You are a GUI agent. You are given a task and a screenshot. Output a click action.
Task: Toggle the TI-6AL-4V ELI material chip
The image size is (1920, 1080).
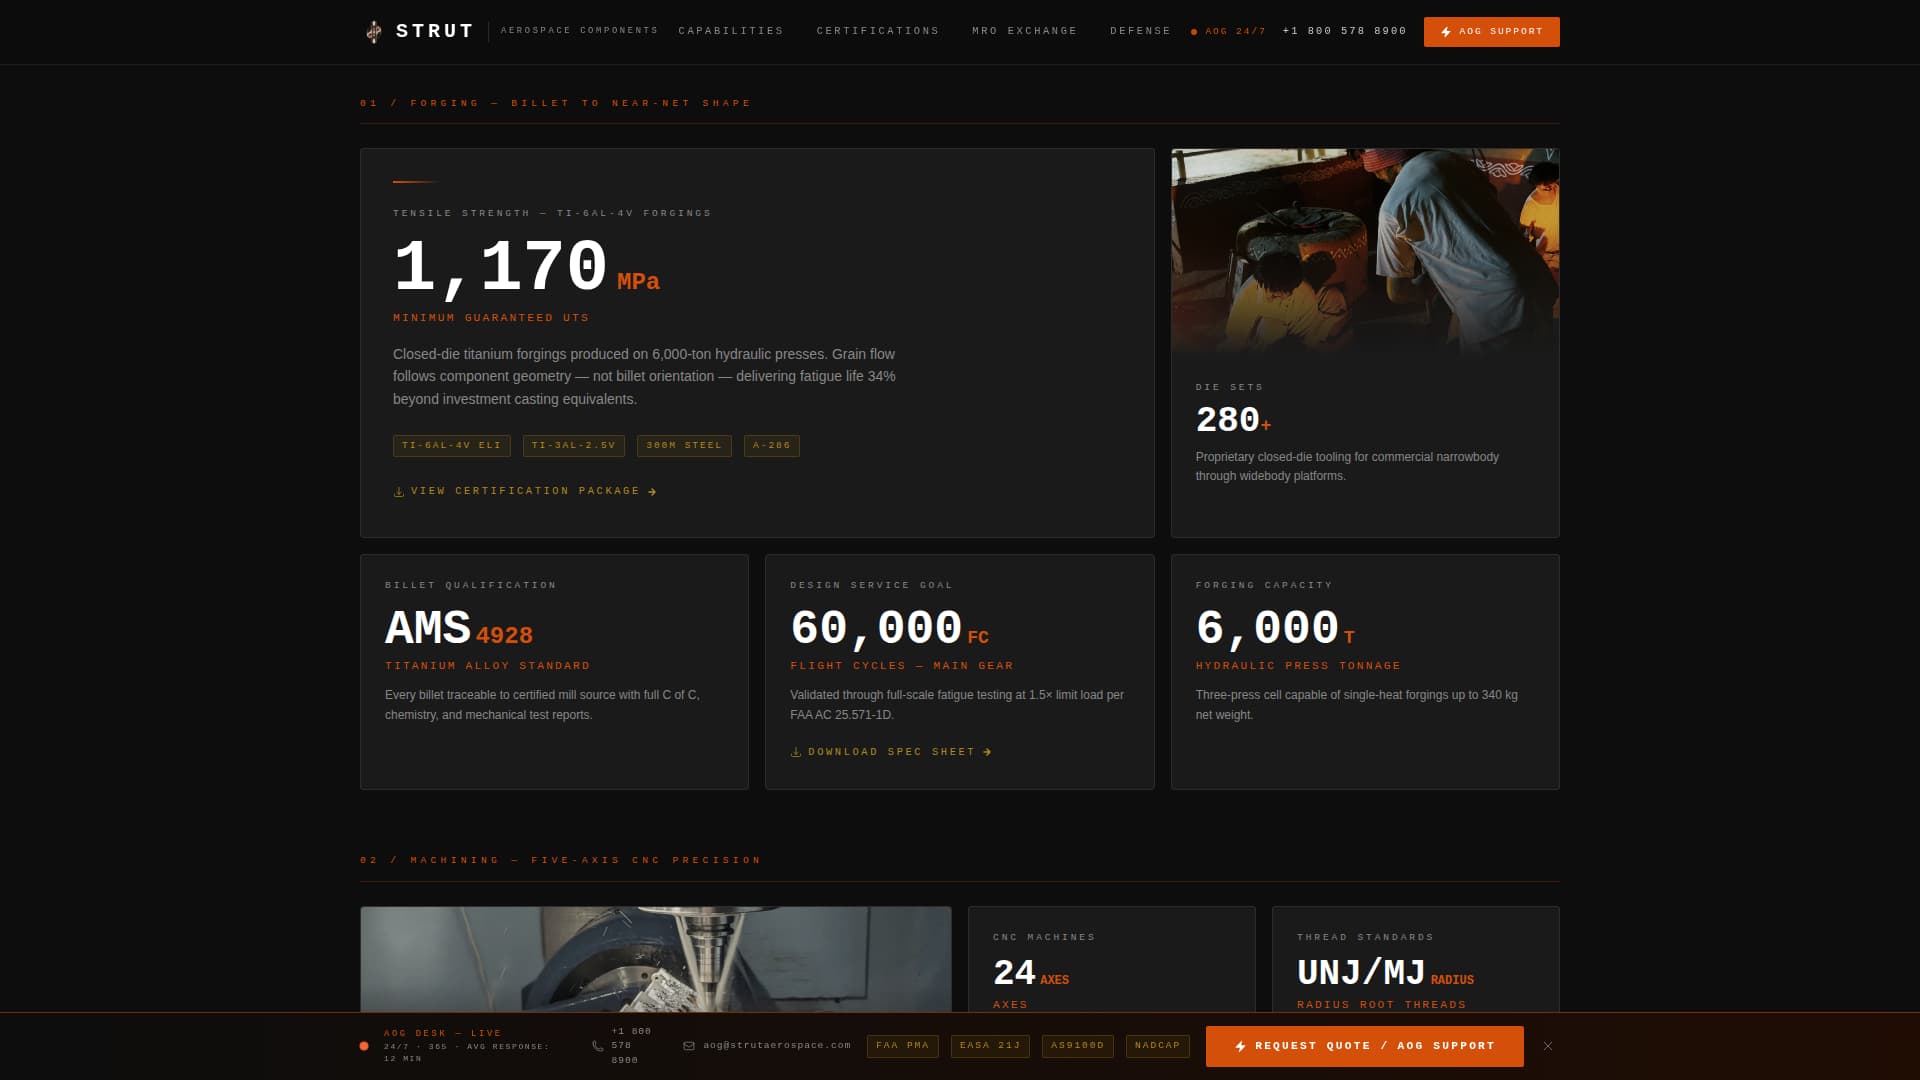point(451,445)
